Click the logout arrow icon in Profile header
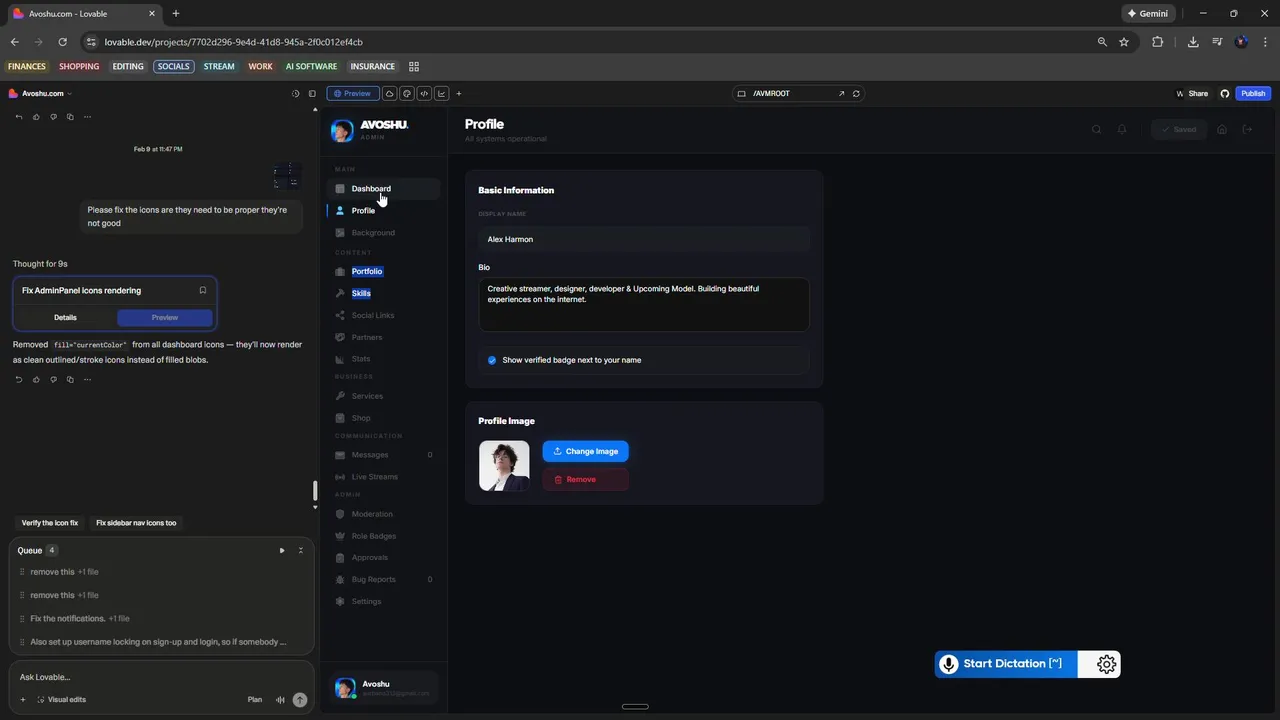 click(x=1247, y=129)
